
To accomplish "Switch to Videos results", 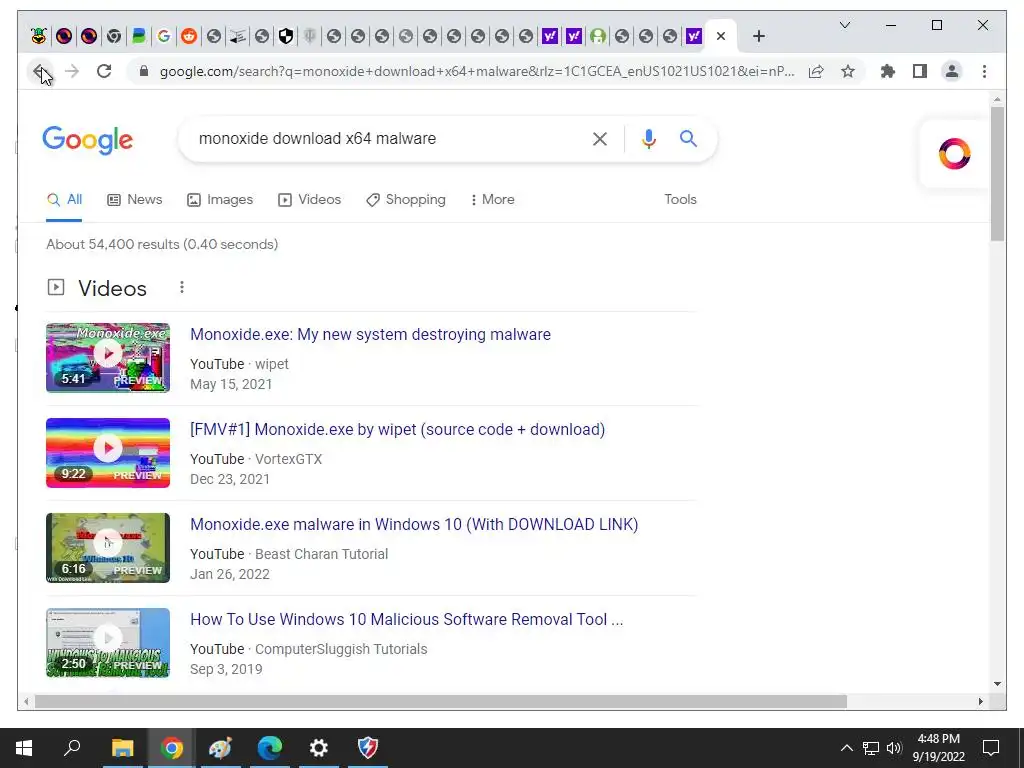I will (x=310, y=199).
